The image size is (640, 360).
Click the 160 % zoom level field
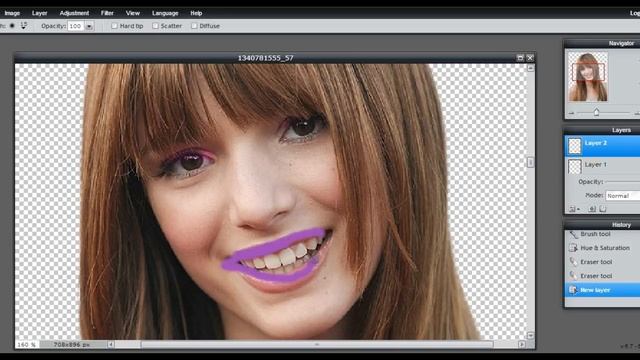27,344
